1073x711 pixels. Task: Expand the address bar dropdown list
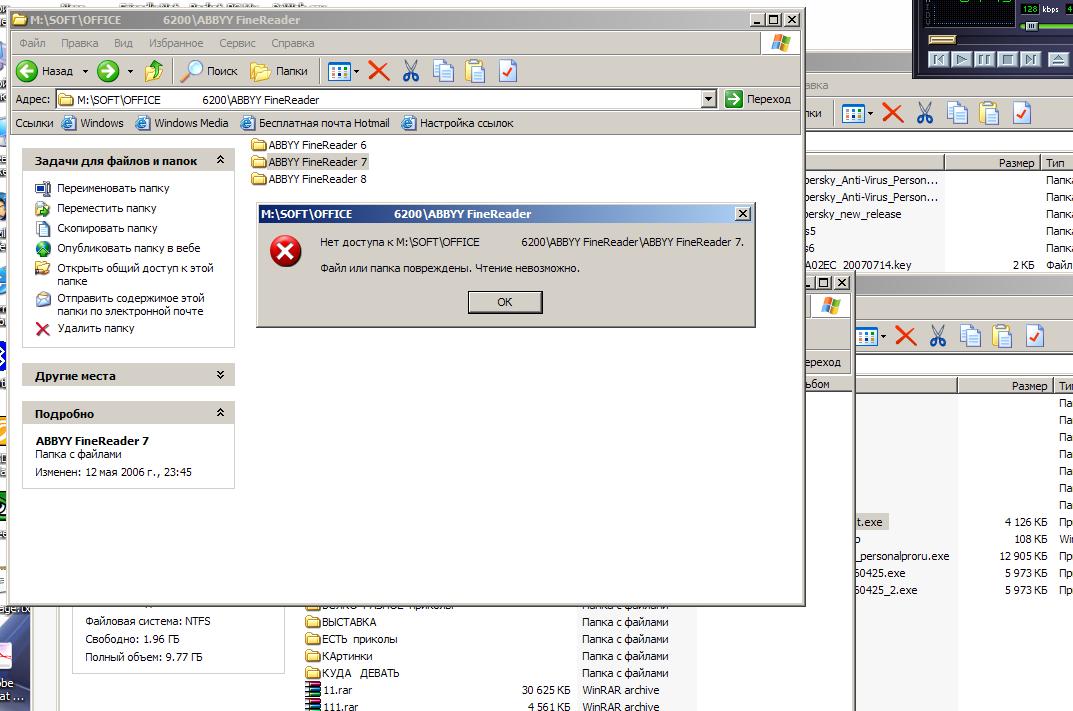pos(709,99)
